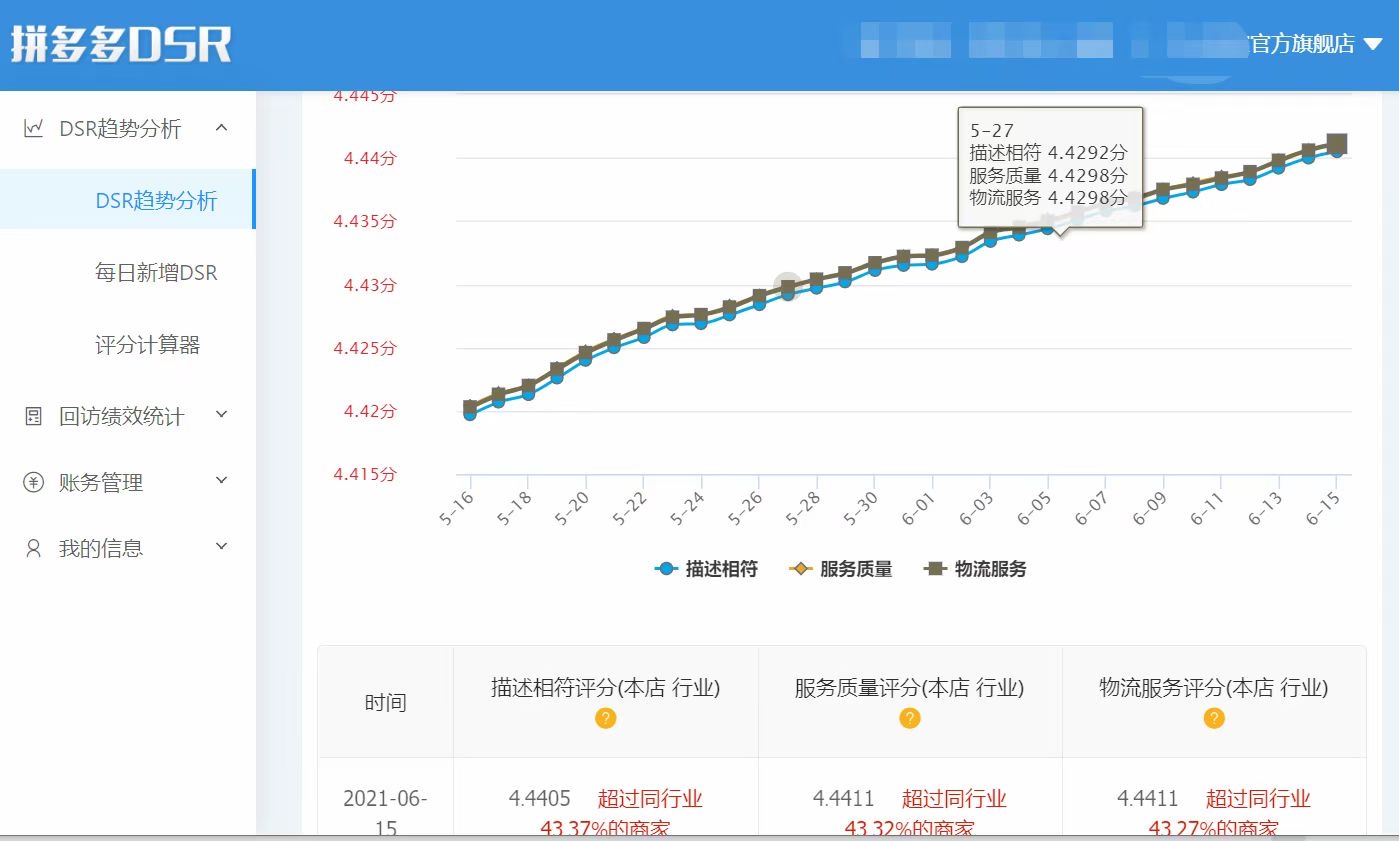Click the 超过同行业43.32%的商家 link
Screen dimensions: 1399x841
[x=956, y=812]
